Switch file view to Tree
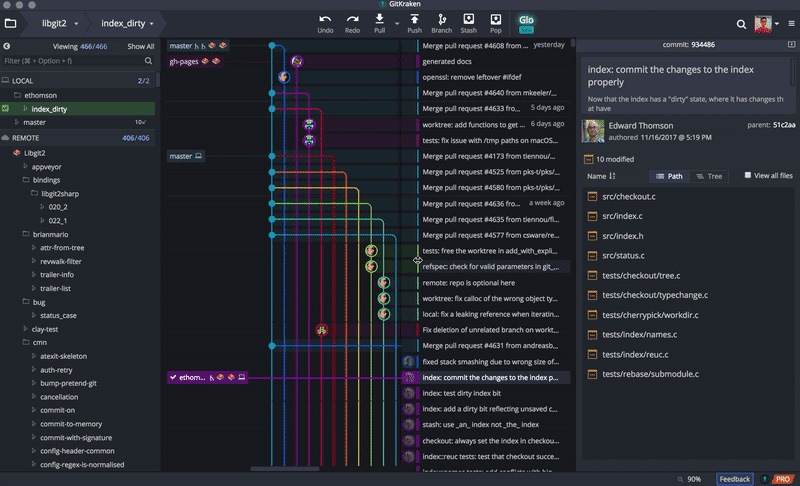 coord(709,176)
